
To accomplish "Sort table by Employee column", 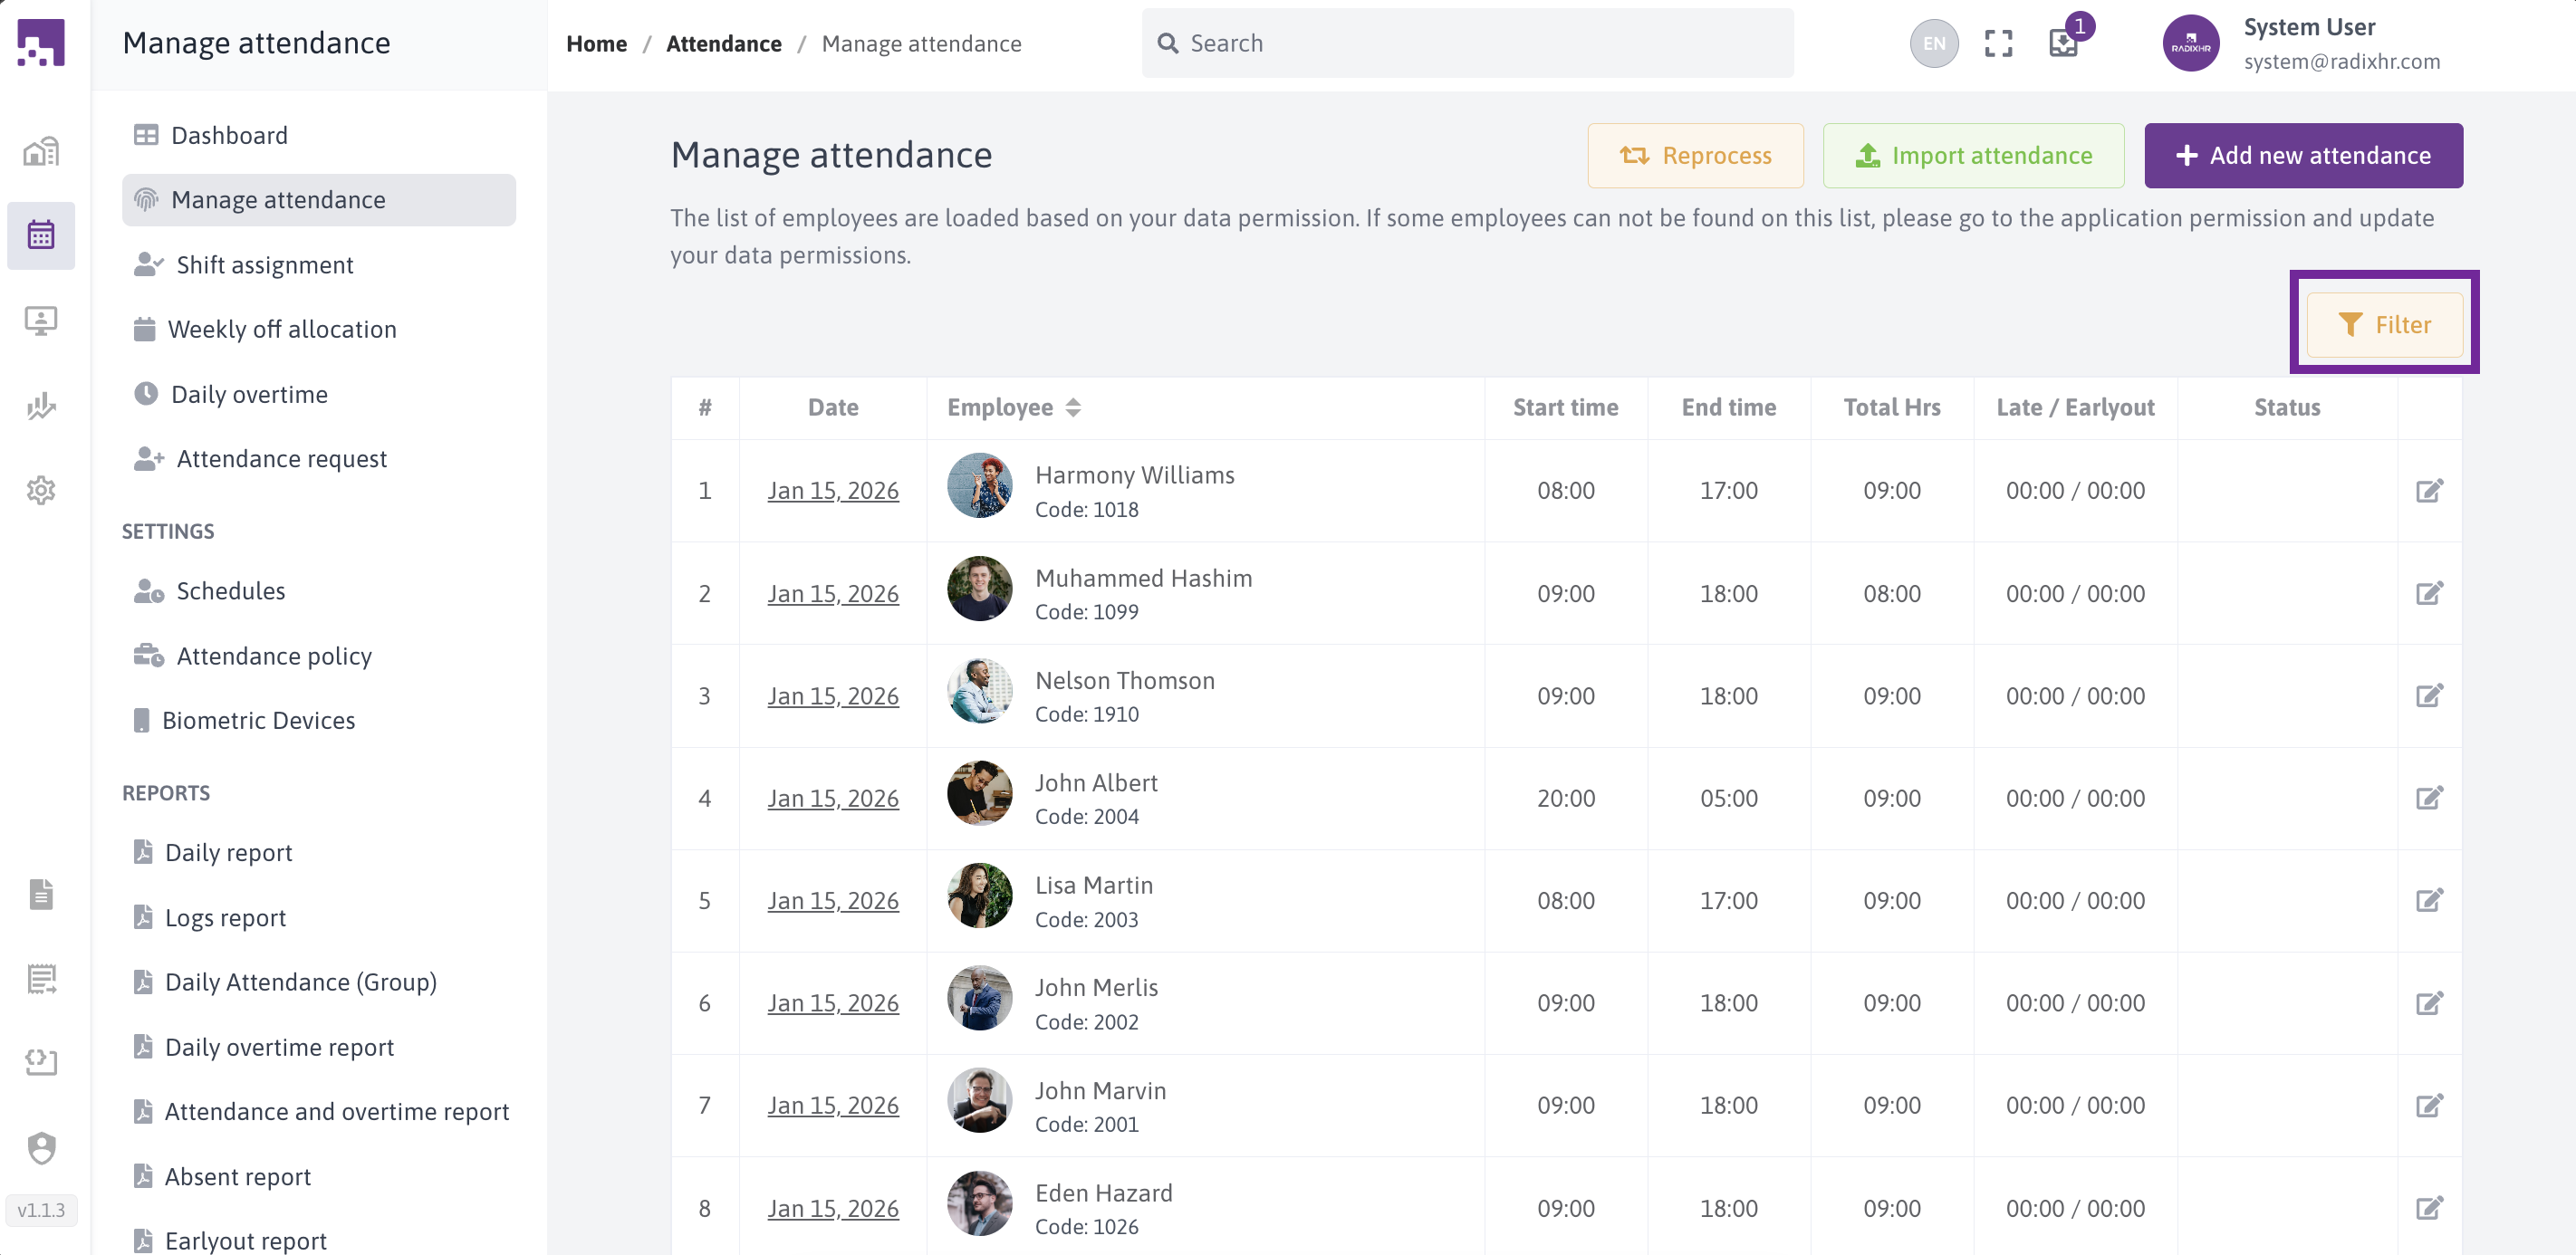I will 1072,408.
